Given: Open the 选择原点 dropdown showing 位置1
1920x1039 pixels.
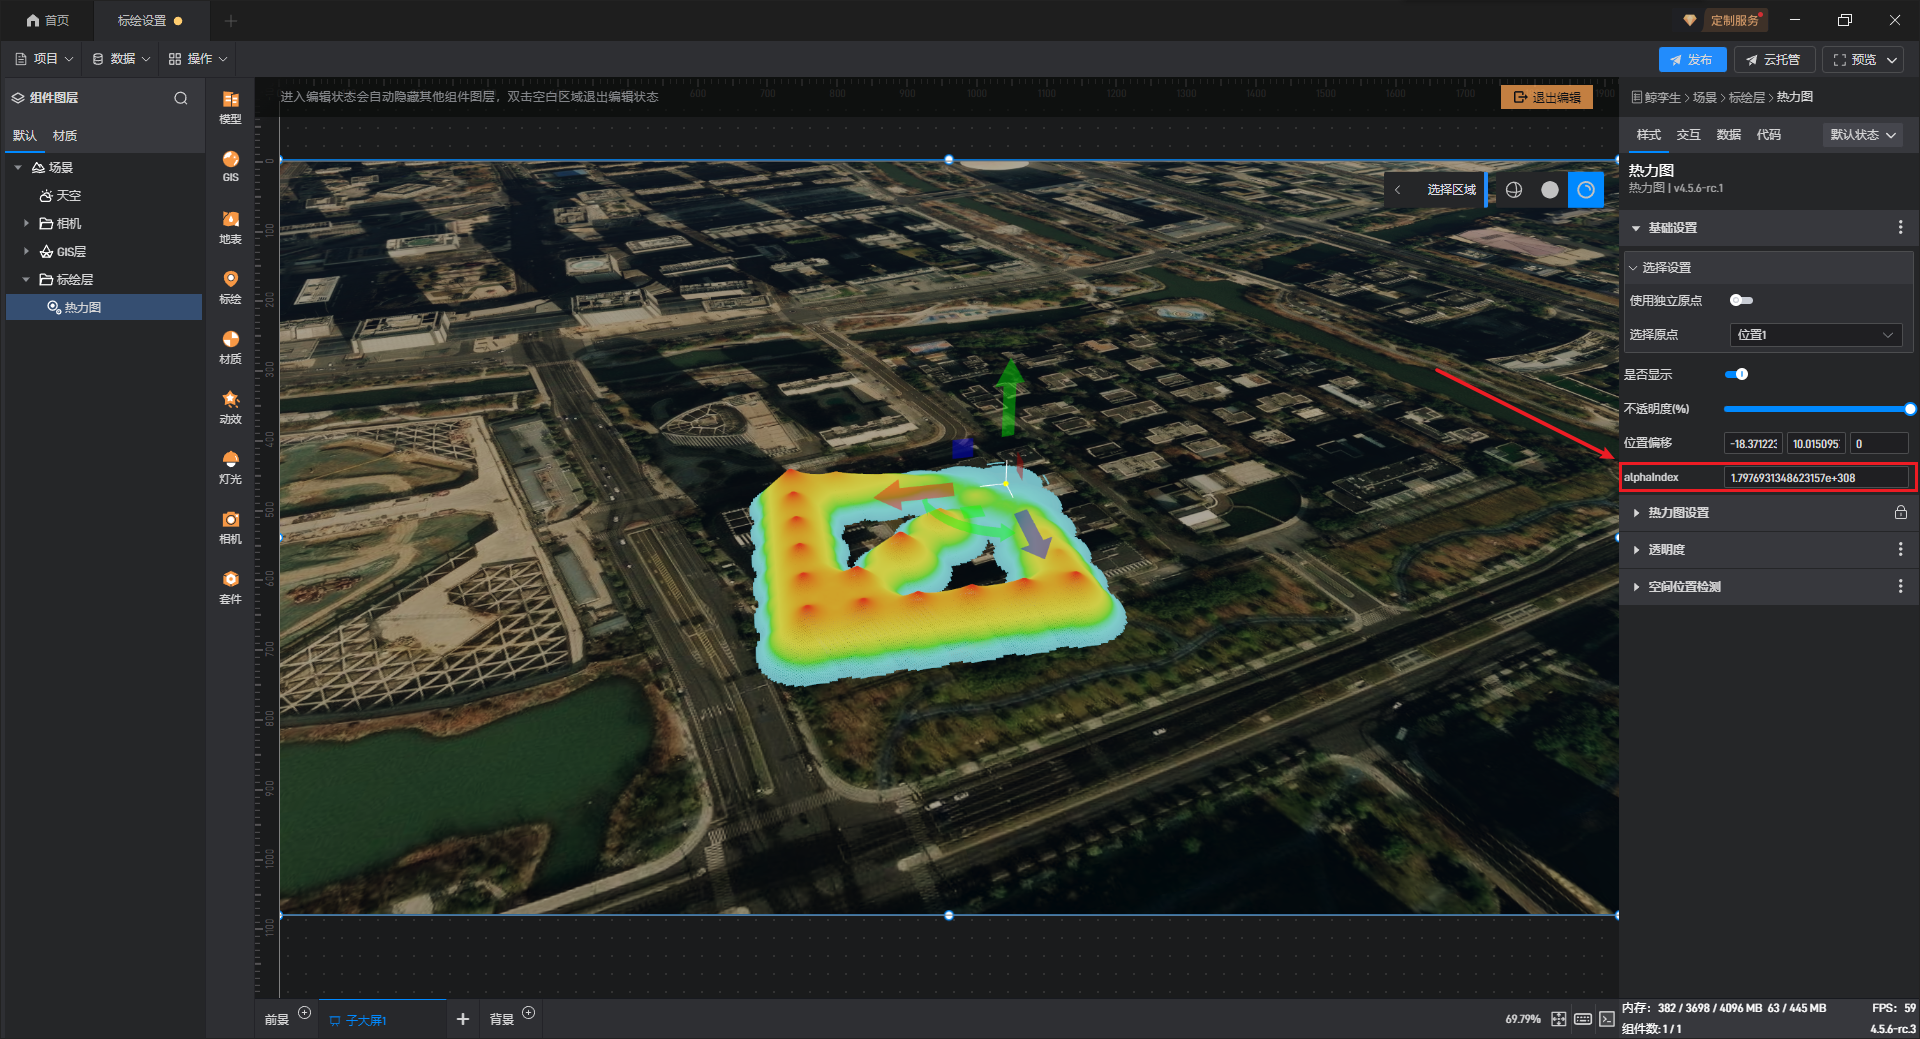Looking at the screenshot, I should (1815, 335).
